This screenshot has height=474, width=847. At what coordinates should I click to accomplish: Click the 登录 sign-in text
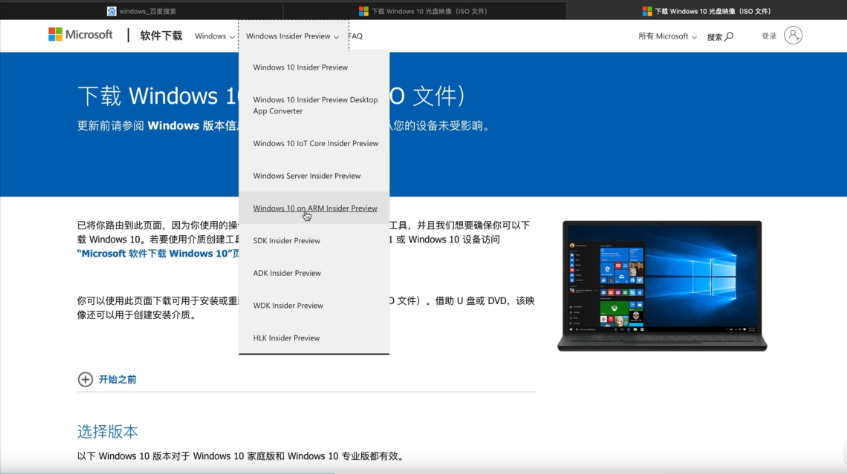[x=769, y=36]
